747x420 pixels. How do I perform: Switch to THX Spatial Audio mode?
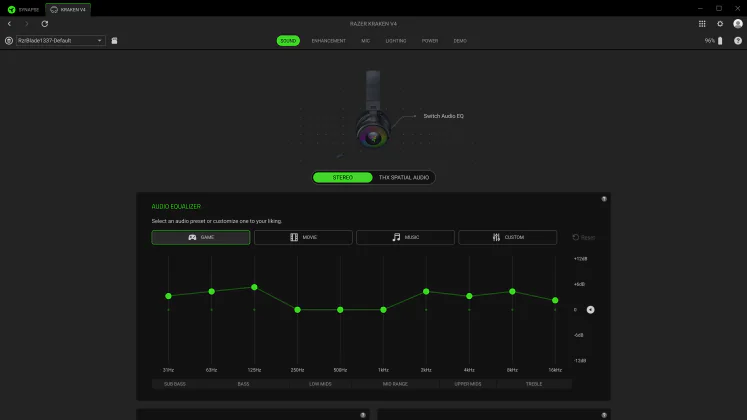[404, 178]
